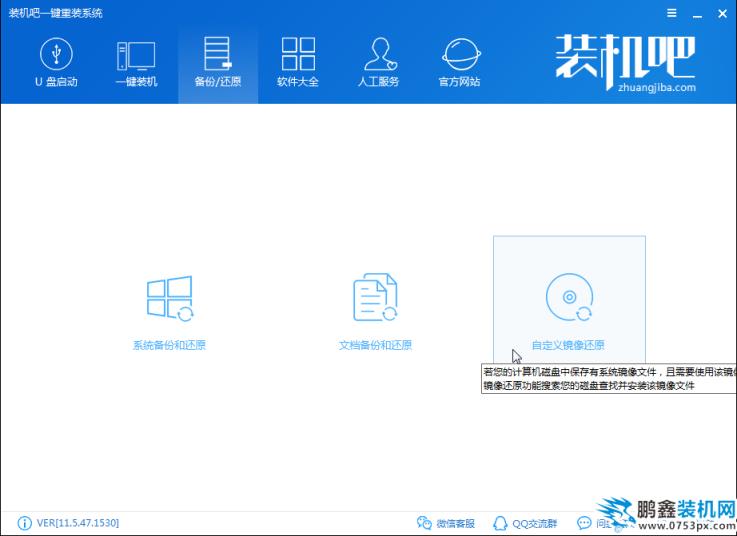Open the 软件大全 section
The image size is (737, 536).
click(x=298, y=62)
